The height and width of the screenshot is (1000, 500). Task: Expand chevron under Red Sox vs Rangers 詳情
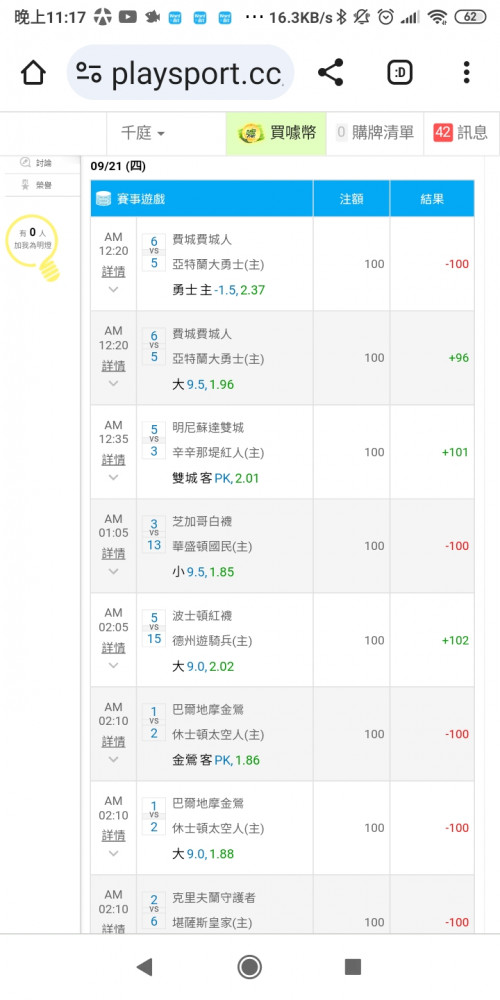114,665
